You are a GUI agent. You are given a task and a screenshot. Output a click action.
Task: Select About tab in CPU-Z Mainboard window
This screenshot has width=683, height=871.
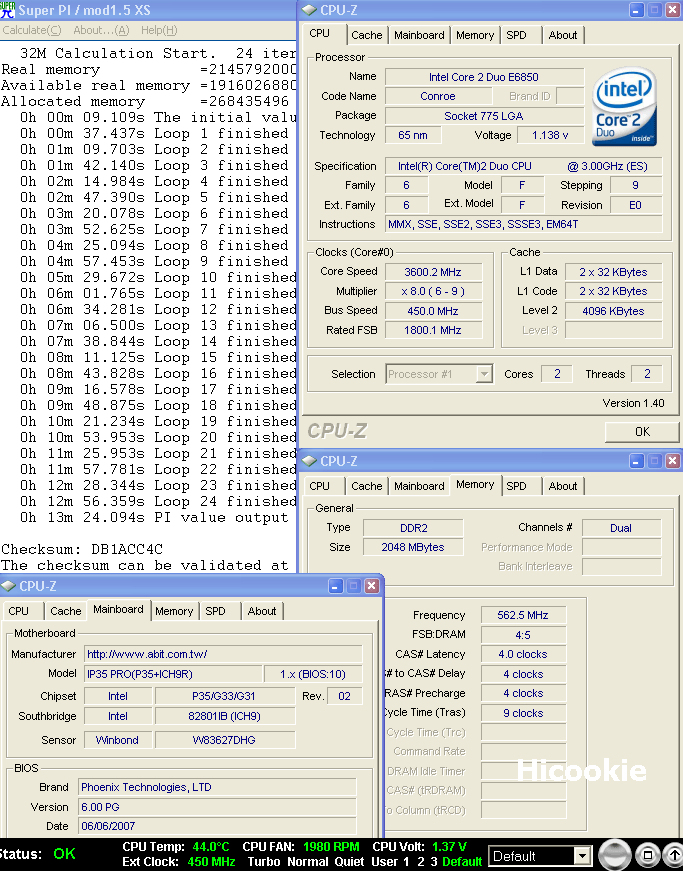pos(262,611)
